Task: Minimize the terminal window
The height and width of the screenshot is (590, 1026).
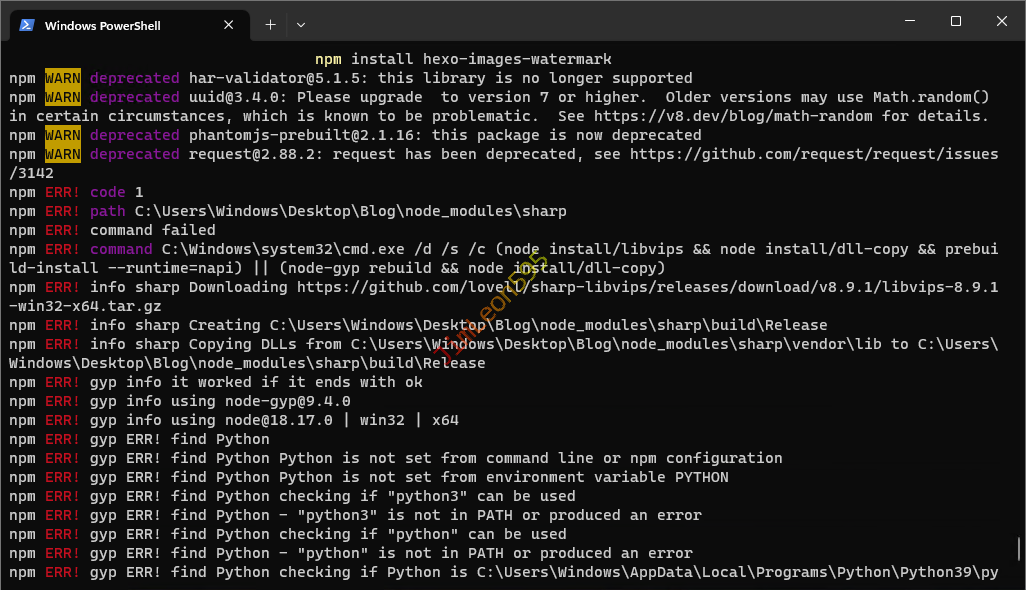Action: [x=910, y=21]
